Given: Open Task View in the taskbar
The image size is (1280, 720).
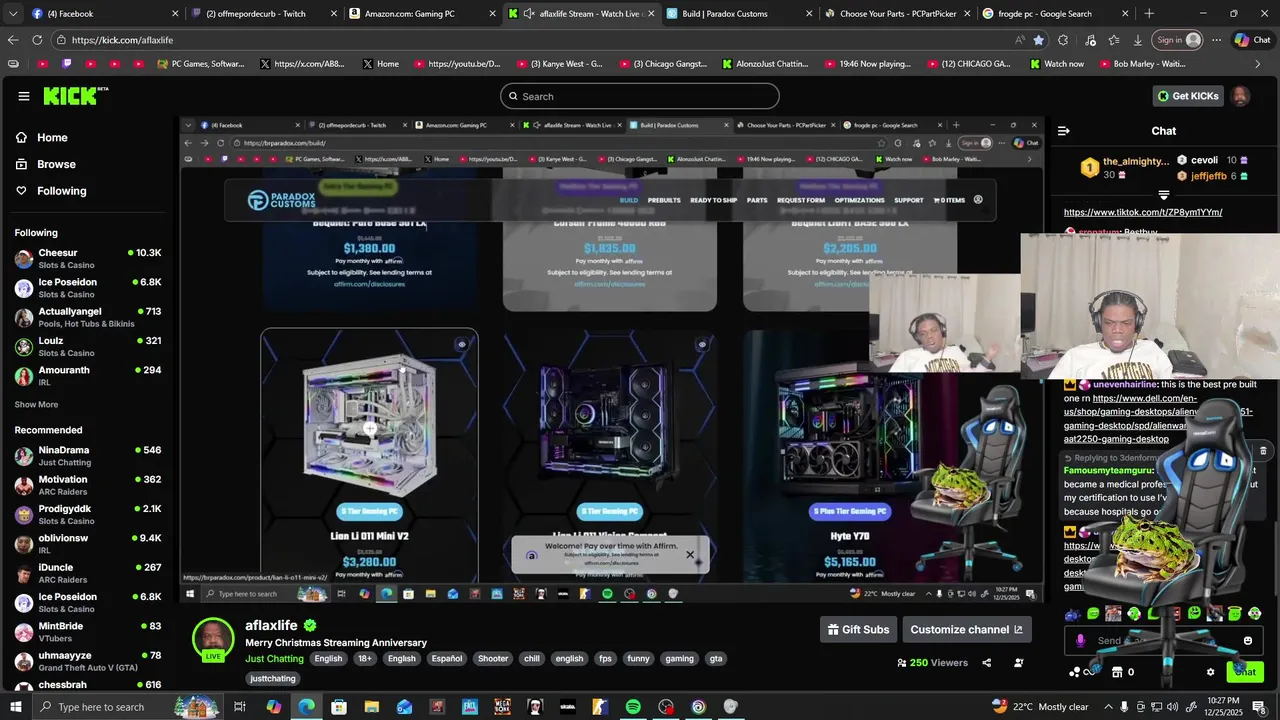Looking at the screenshot, I should (x=240, y=707).
